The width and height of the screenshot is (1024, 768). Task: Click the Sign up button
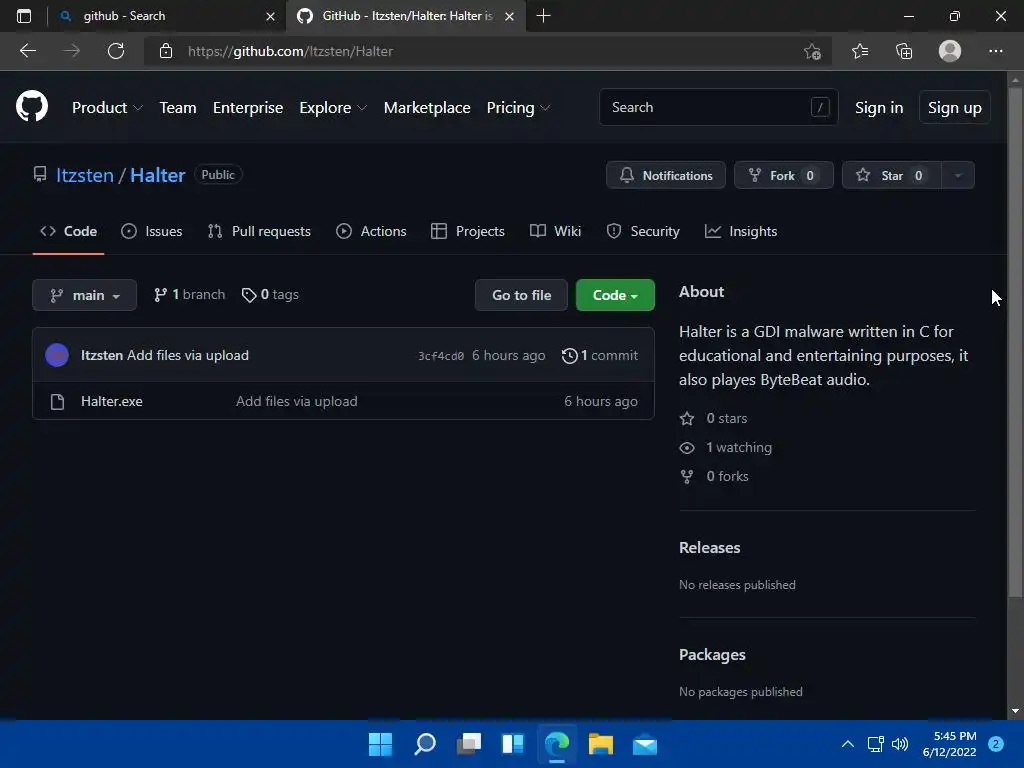[955, 108]
